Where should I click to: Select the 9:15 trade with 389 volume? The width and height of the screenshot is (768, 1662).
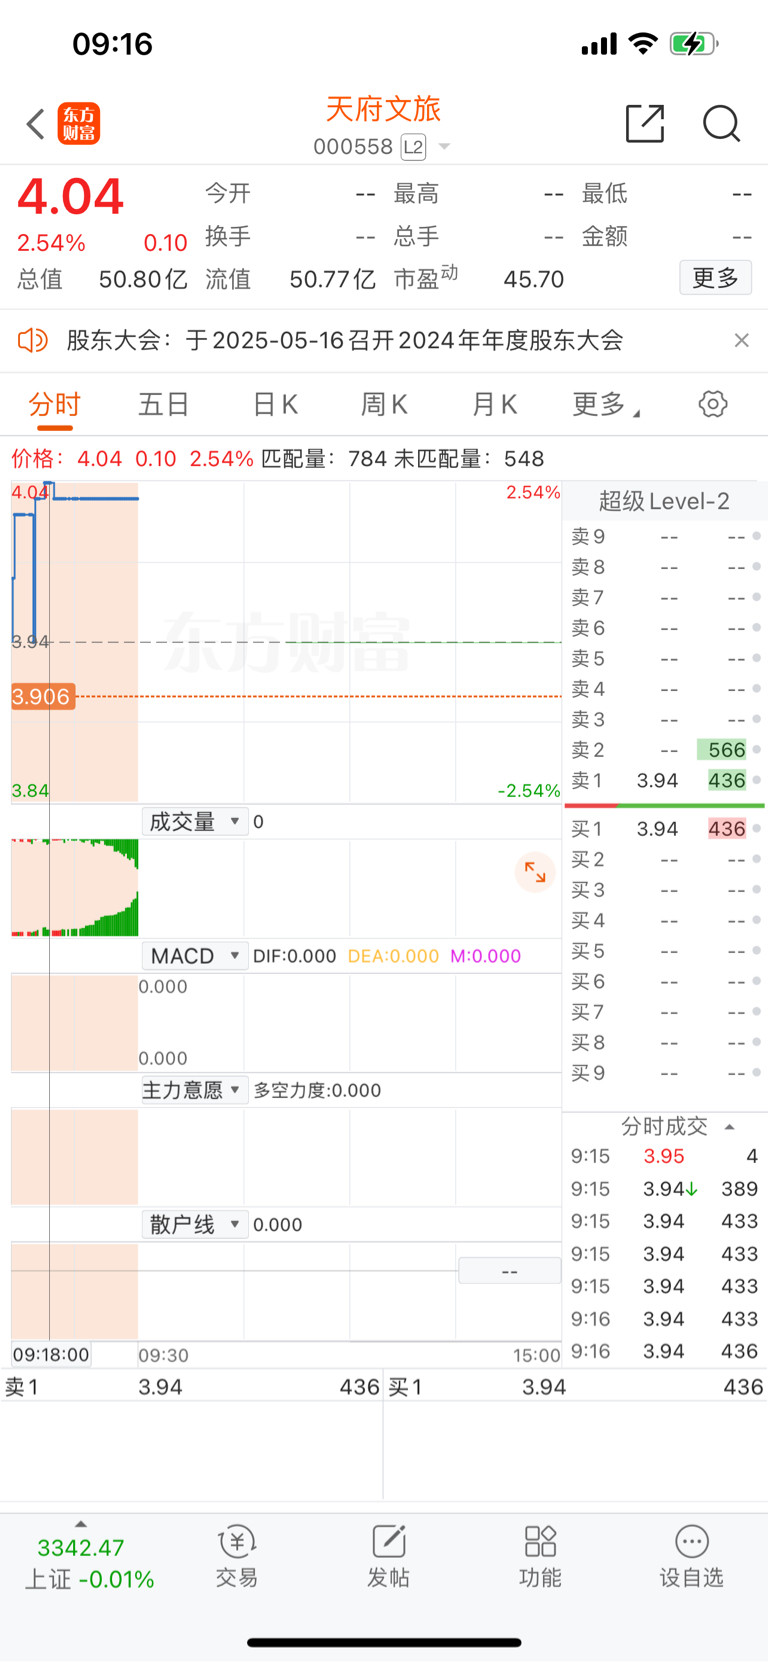tap(665, 1189)
